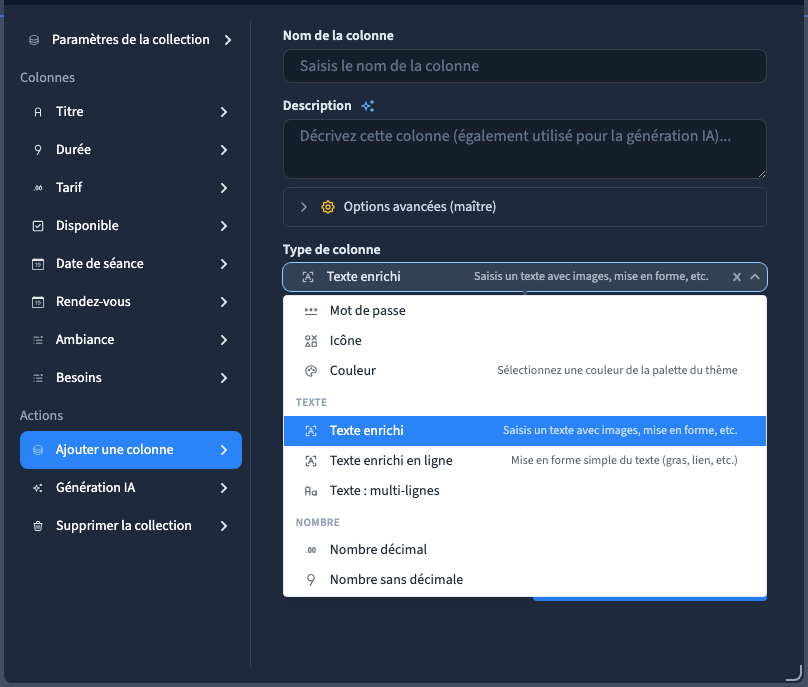The image size is (808, 687).
Task: Expand the Durée column chevron
Action: click(224, 150)
